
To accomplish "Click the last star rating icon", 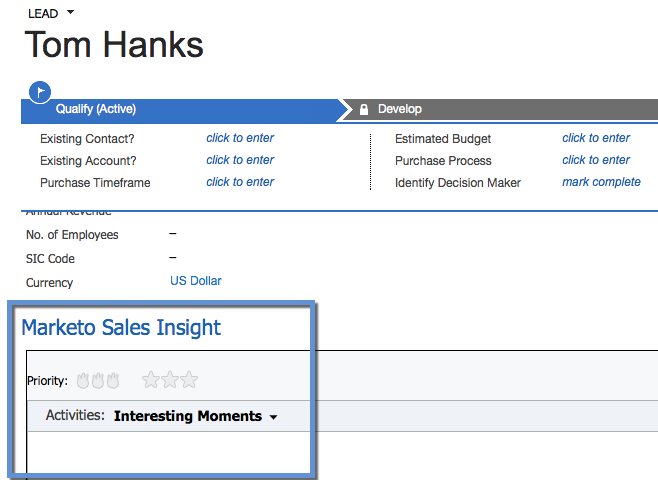I will pyautogui.click(x=189, y=380).
